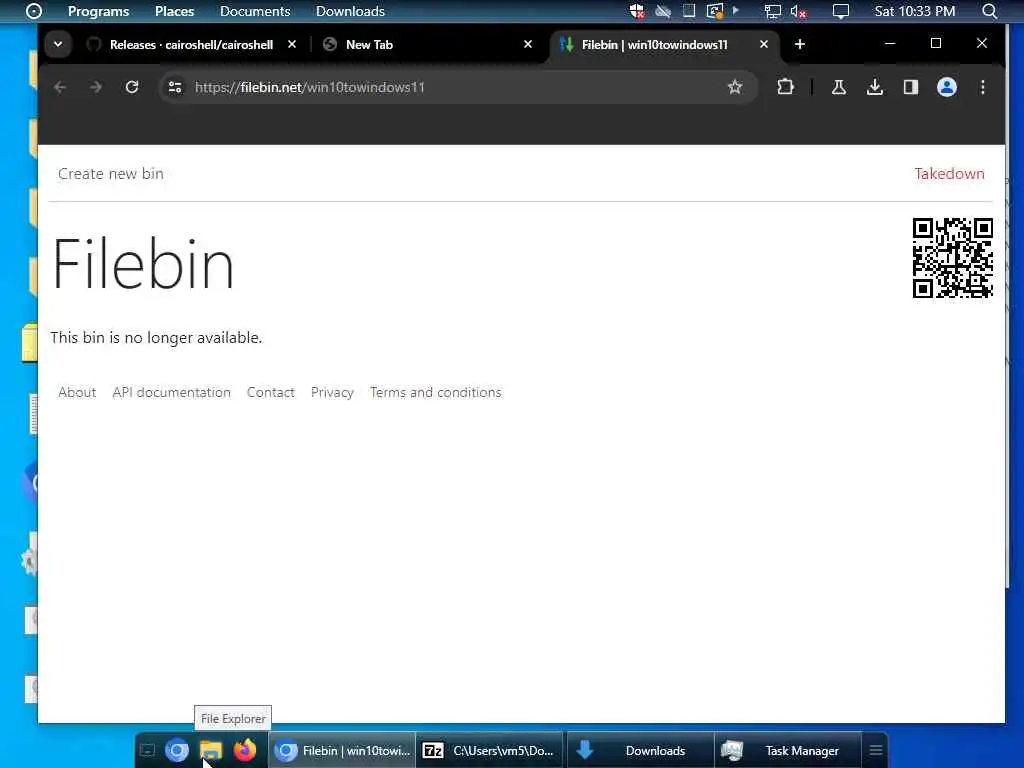Open the taskbar hamburger list menu

coord(876,750)
